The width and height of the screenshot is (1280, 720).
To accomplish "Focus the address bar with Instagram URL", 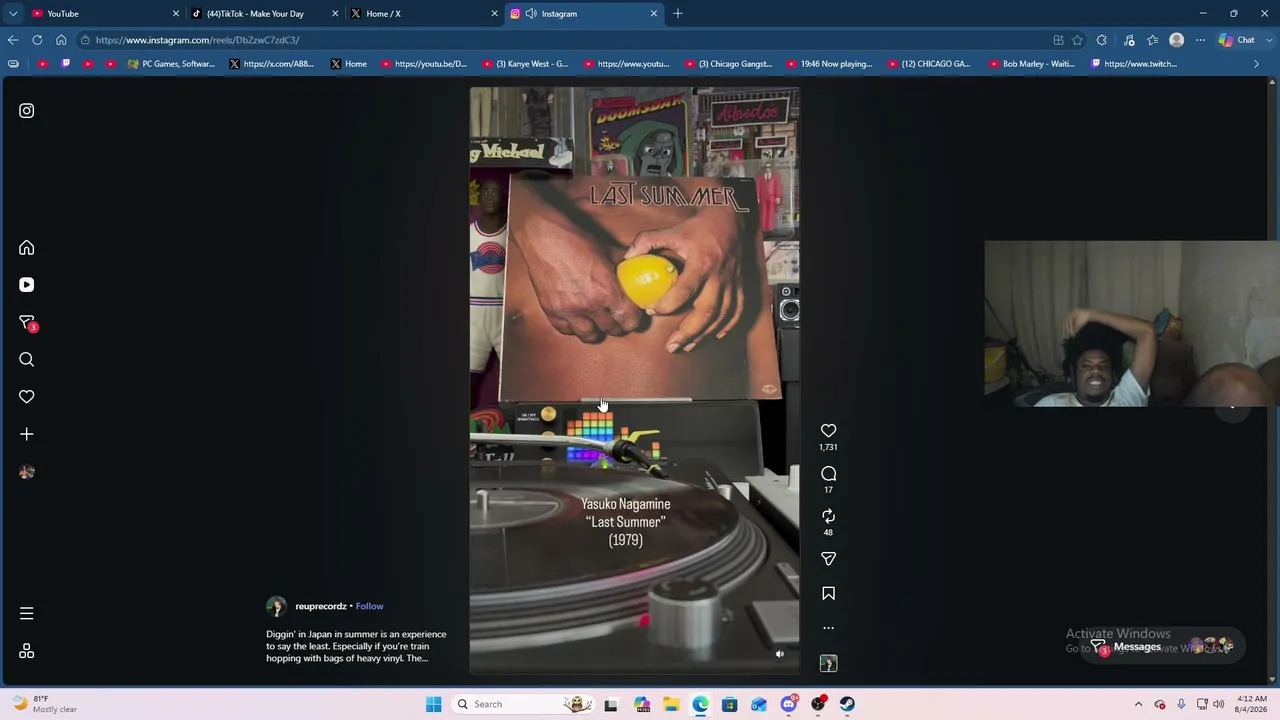I will 560,40.
